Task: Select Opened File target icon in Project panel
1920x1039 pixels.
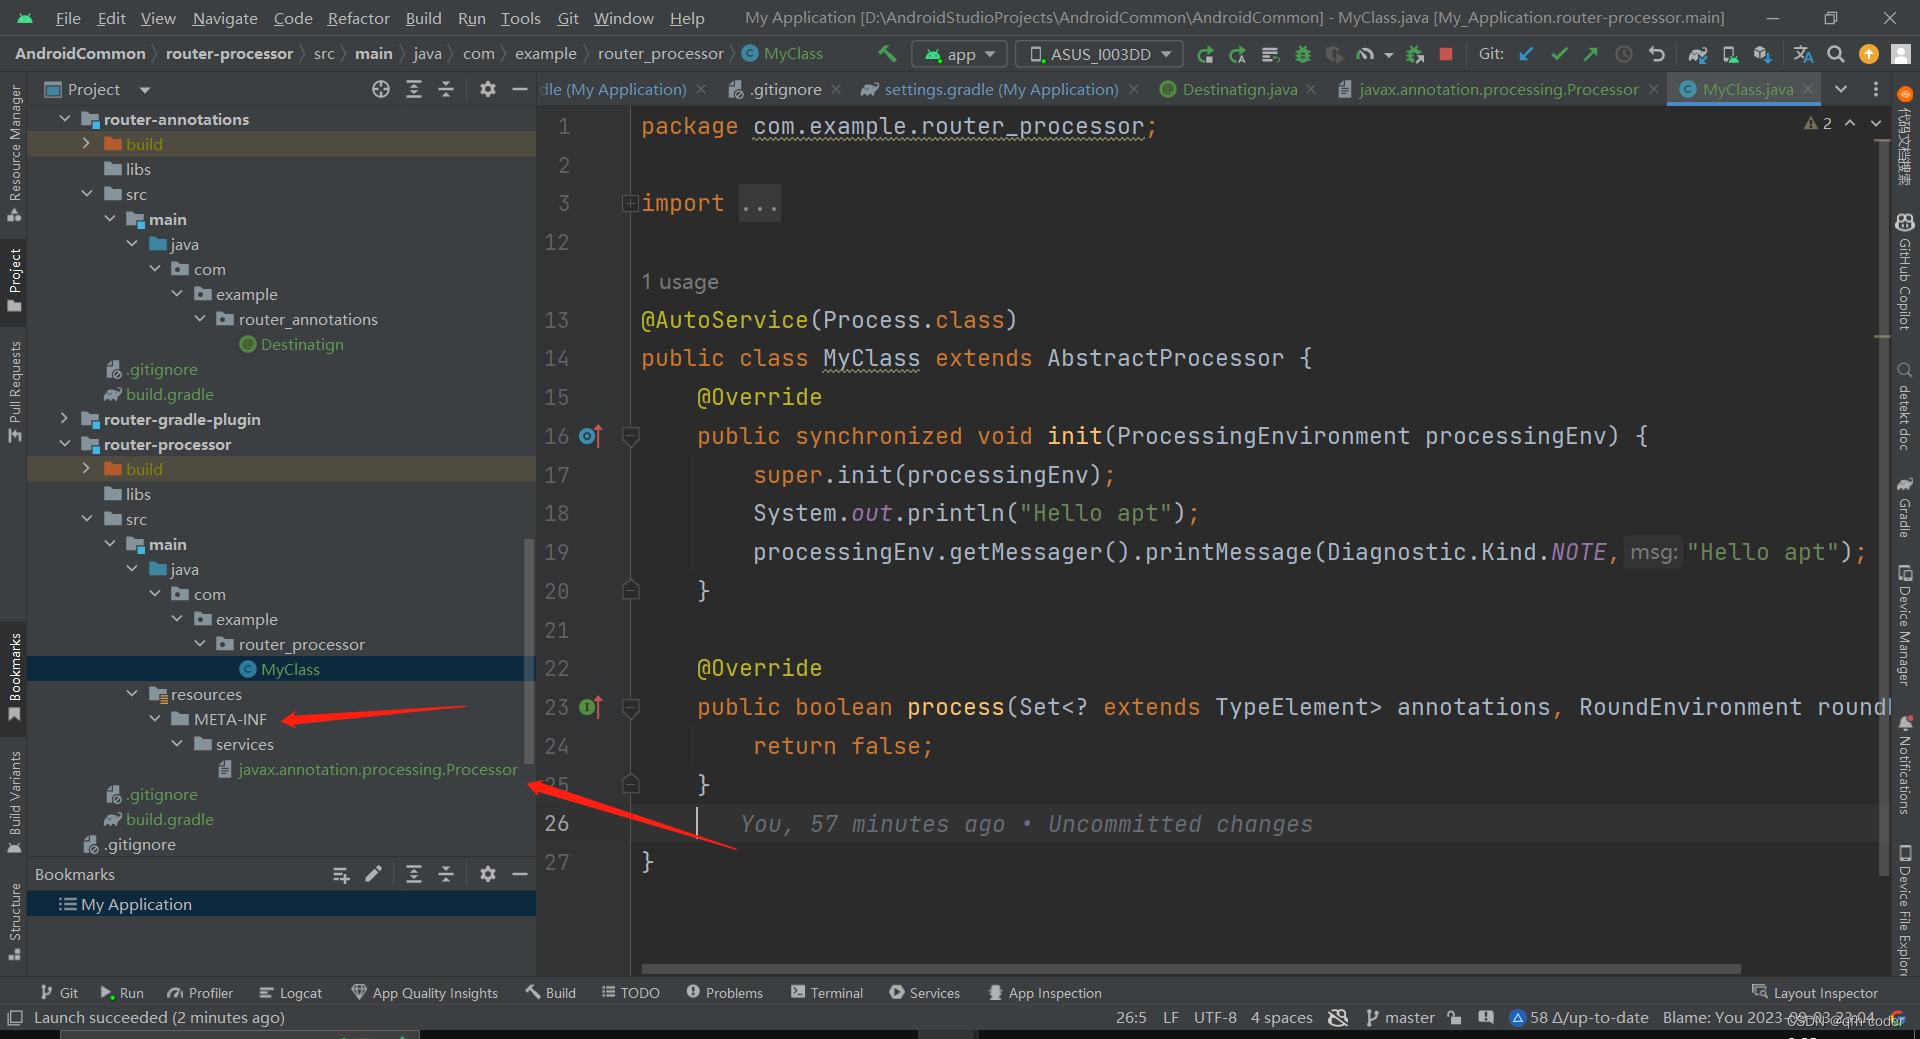Action: click(381, 89)
